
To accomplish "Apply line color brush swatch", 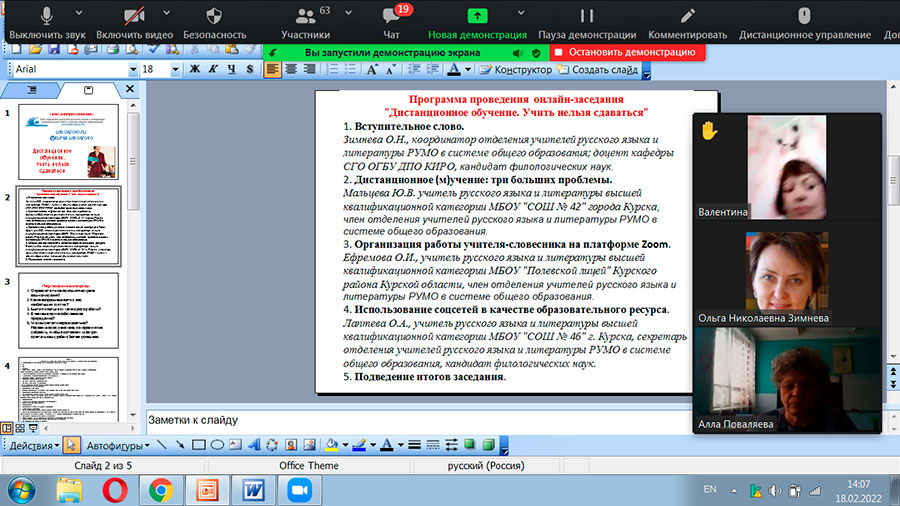I will click(359, 445).
